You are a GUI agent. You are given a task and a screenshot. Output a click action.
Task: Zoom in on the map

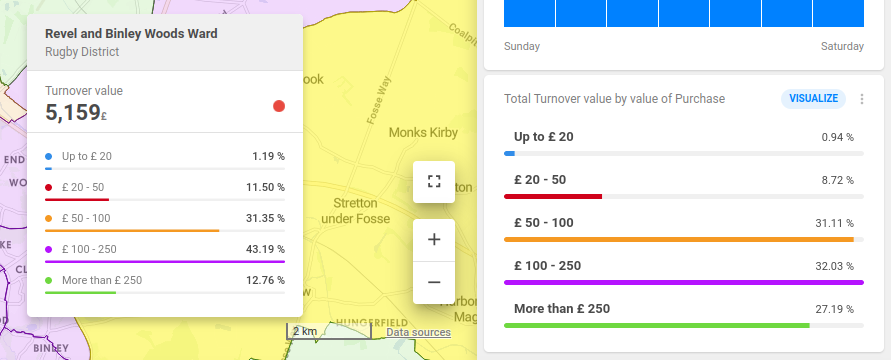point(434,240)
